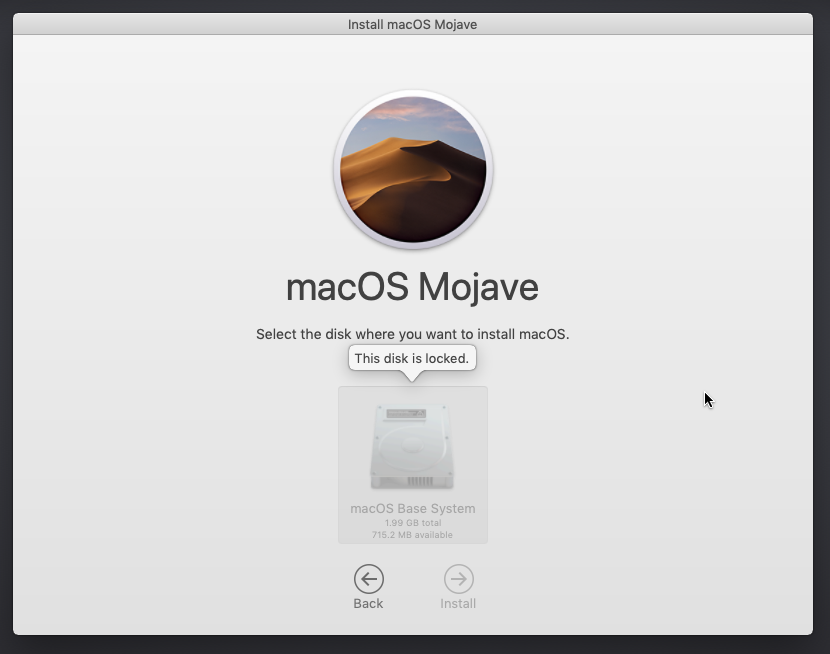
Task: Click the 'macOS Base System' disk name
Action: point(412,508)
